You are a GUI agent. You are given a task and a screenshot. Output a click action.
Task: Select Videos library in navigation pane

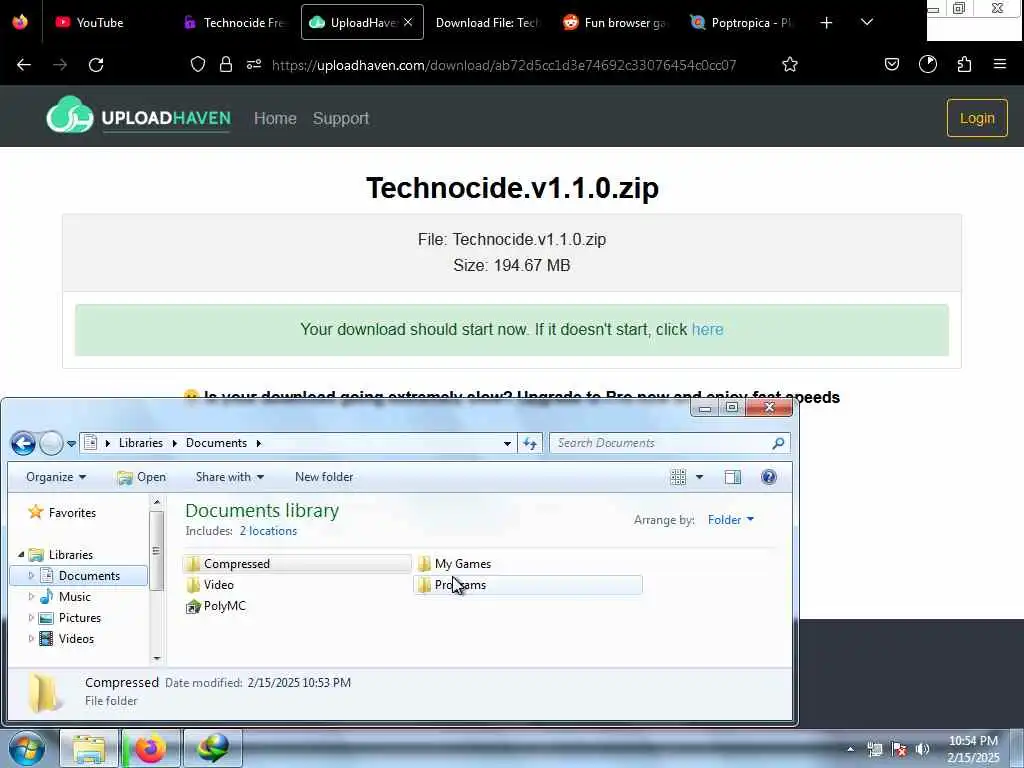[76, 639]
